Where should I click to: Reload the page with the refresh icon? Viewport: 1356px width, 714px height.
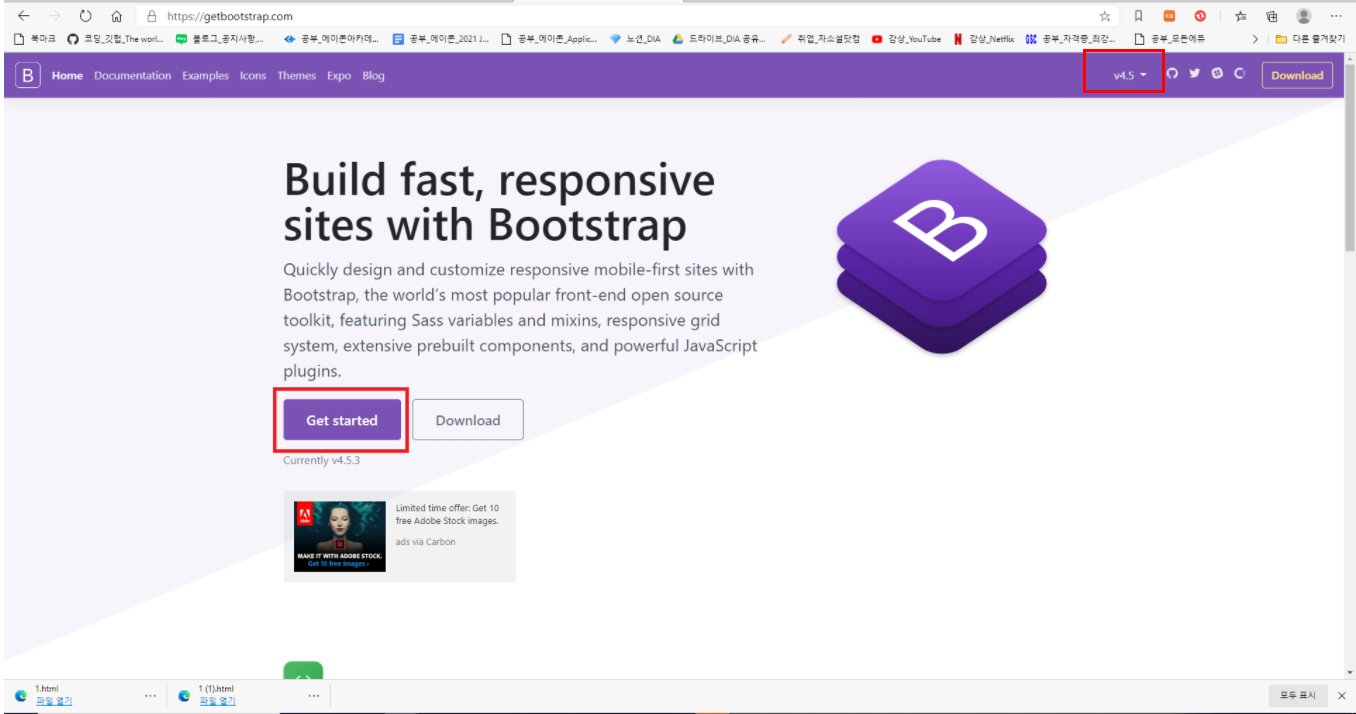tap(86, 16)
